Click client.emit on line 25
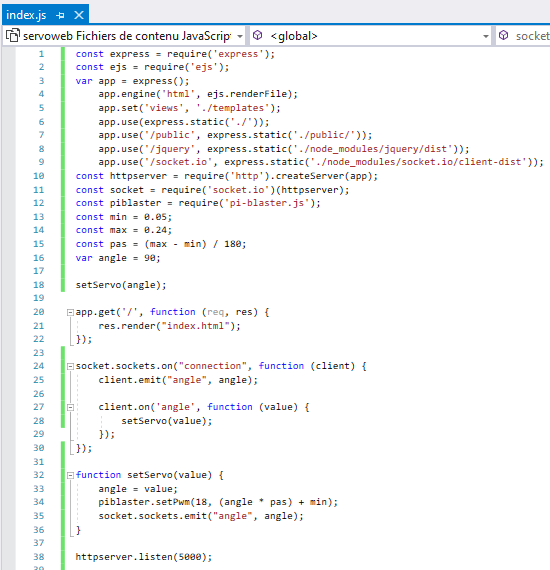 click(129, 380)
